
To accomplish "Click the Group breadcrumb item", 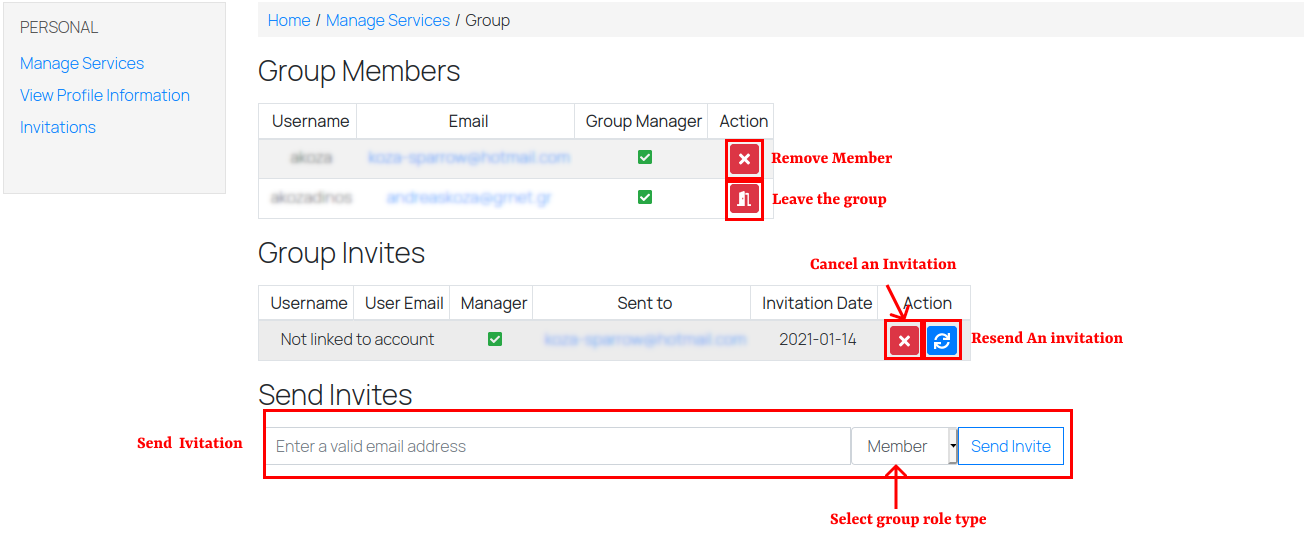I will pos(488,20).
